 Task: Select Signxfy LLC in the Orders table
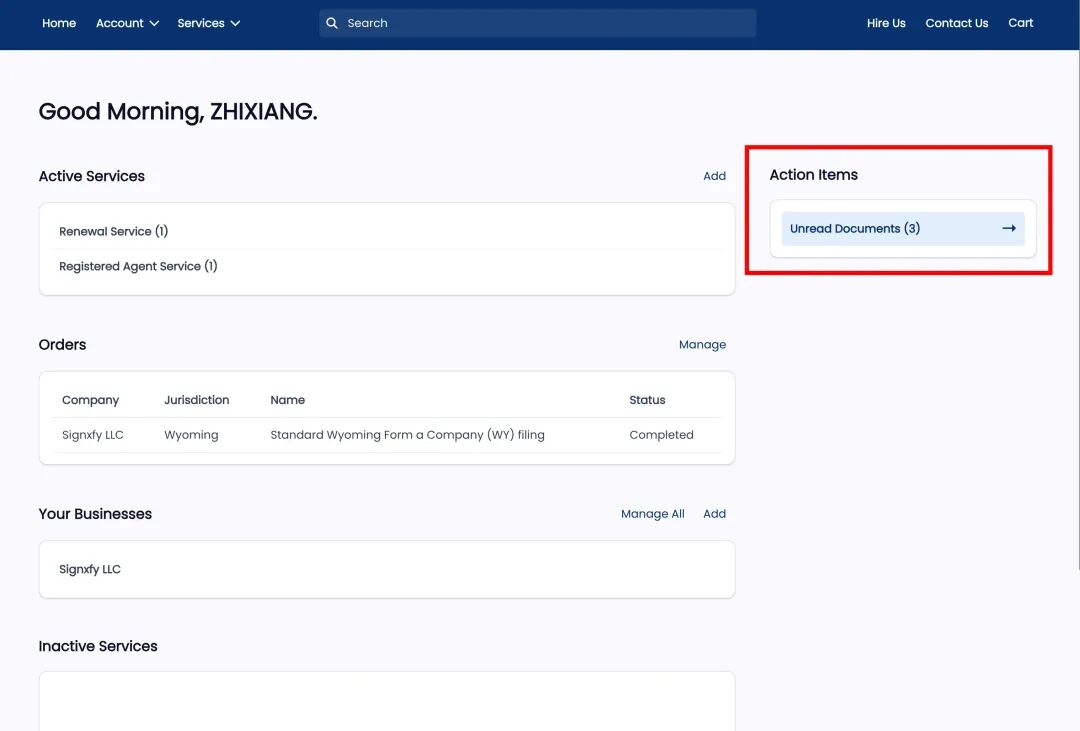coord(93,435)
